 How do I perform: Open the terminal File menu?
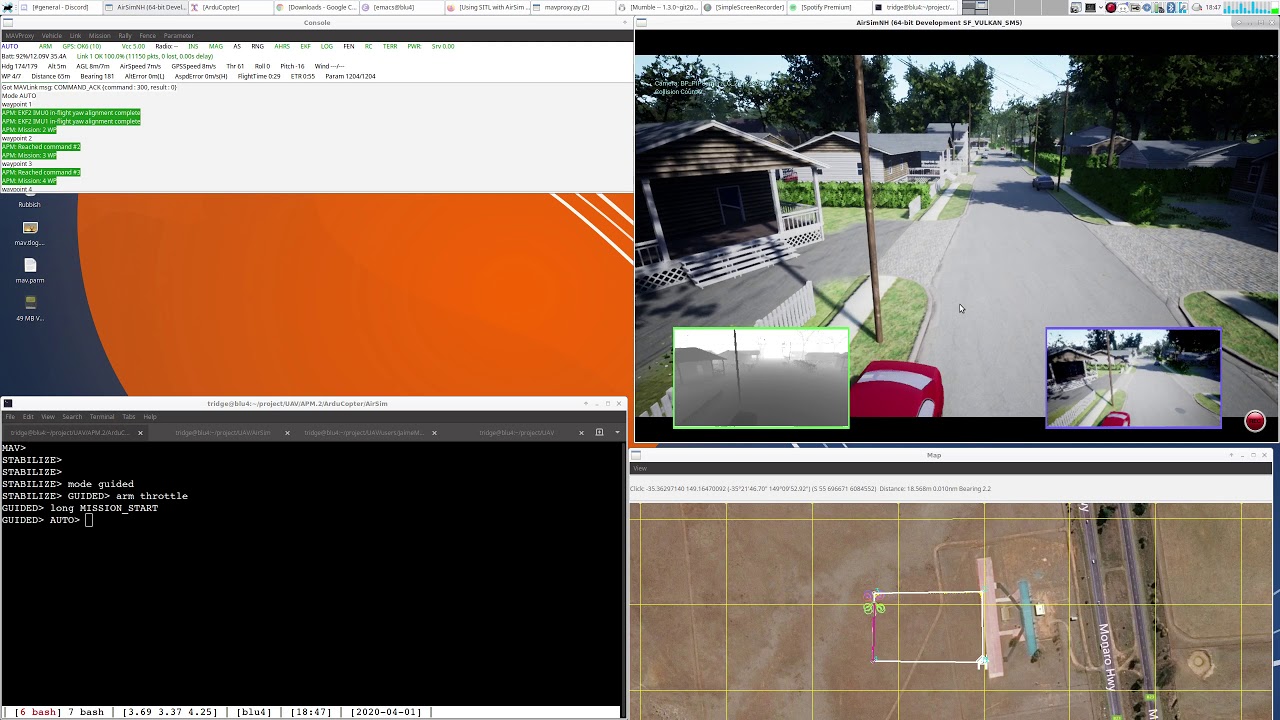[x=10, y=417]
